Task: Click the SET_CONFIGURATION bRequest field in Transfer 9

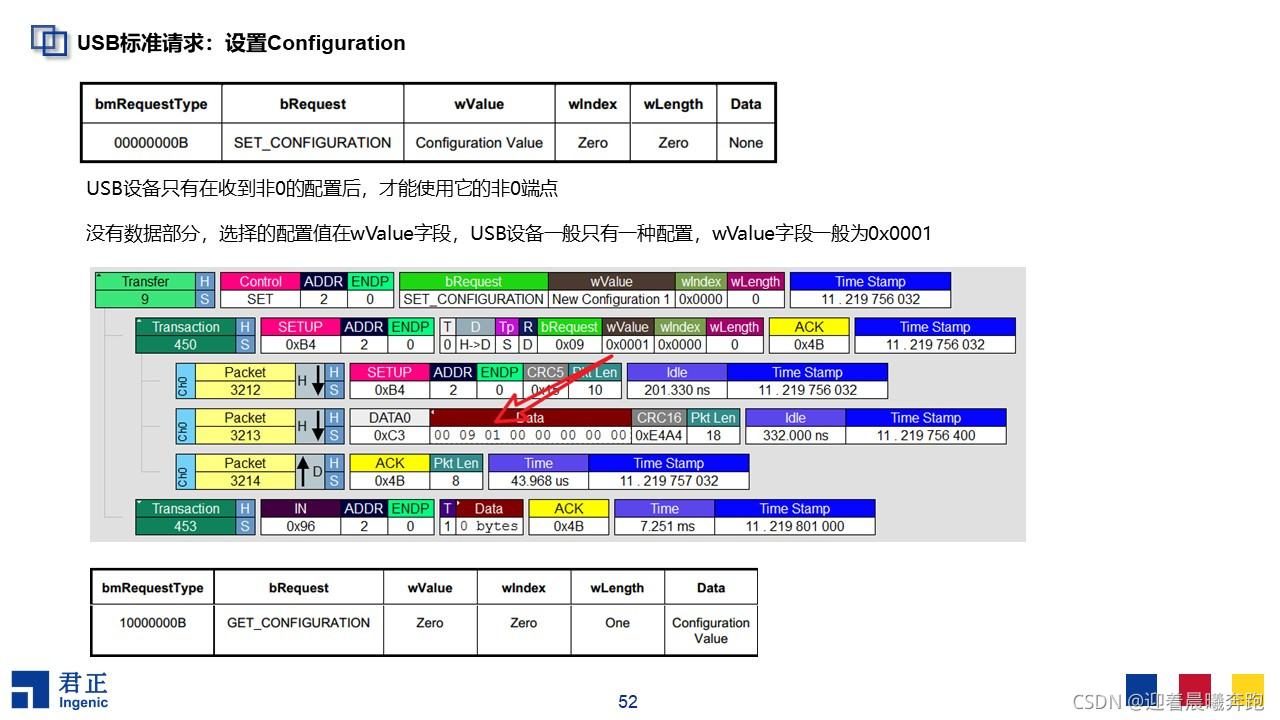Action: tap(473, 290)
